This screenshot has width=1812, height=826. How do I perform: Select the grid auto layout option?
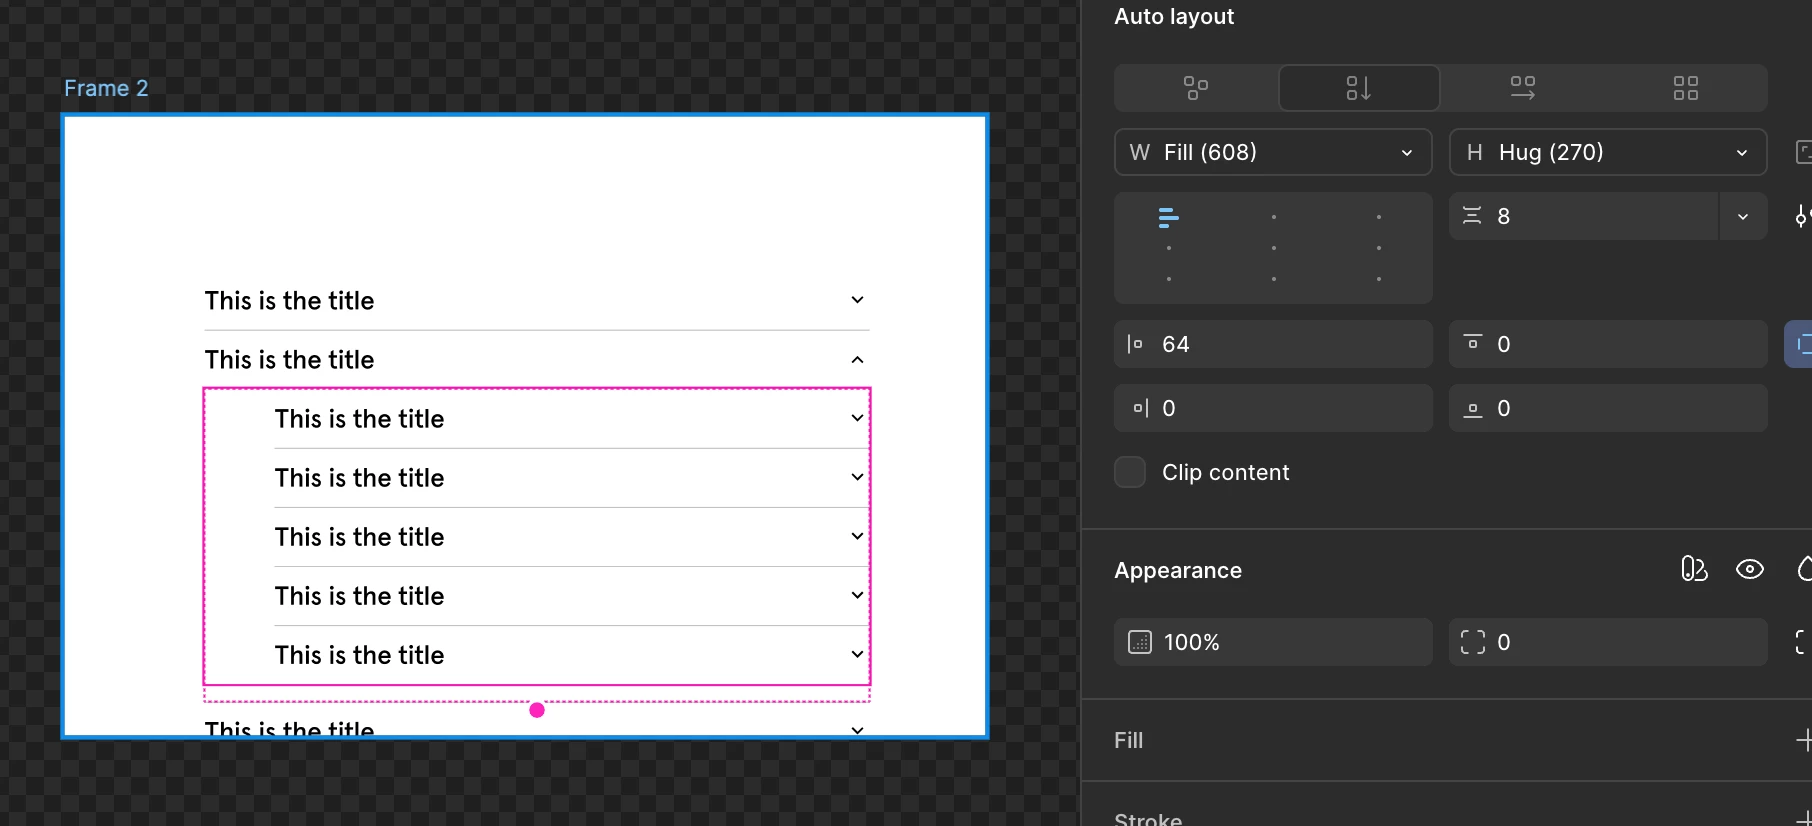click(x=1685, y=88)
